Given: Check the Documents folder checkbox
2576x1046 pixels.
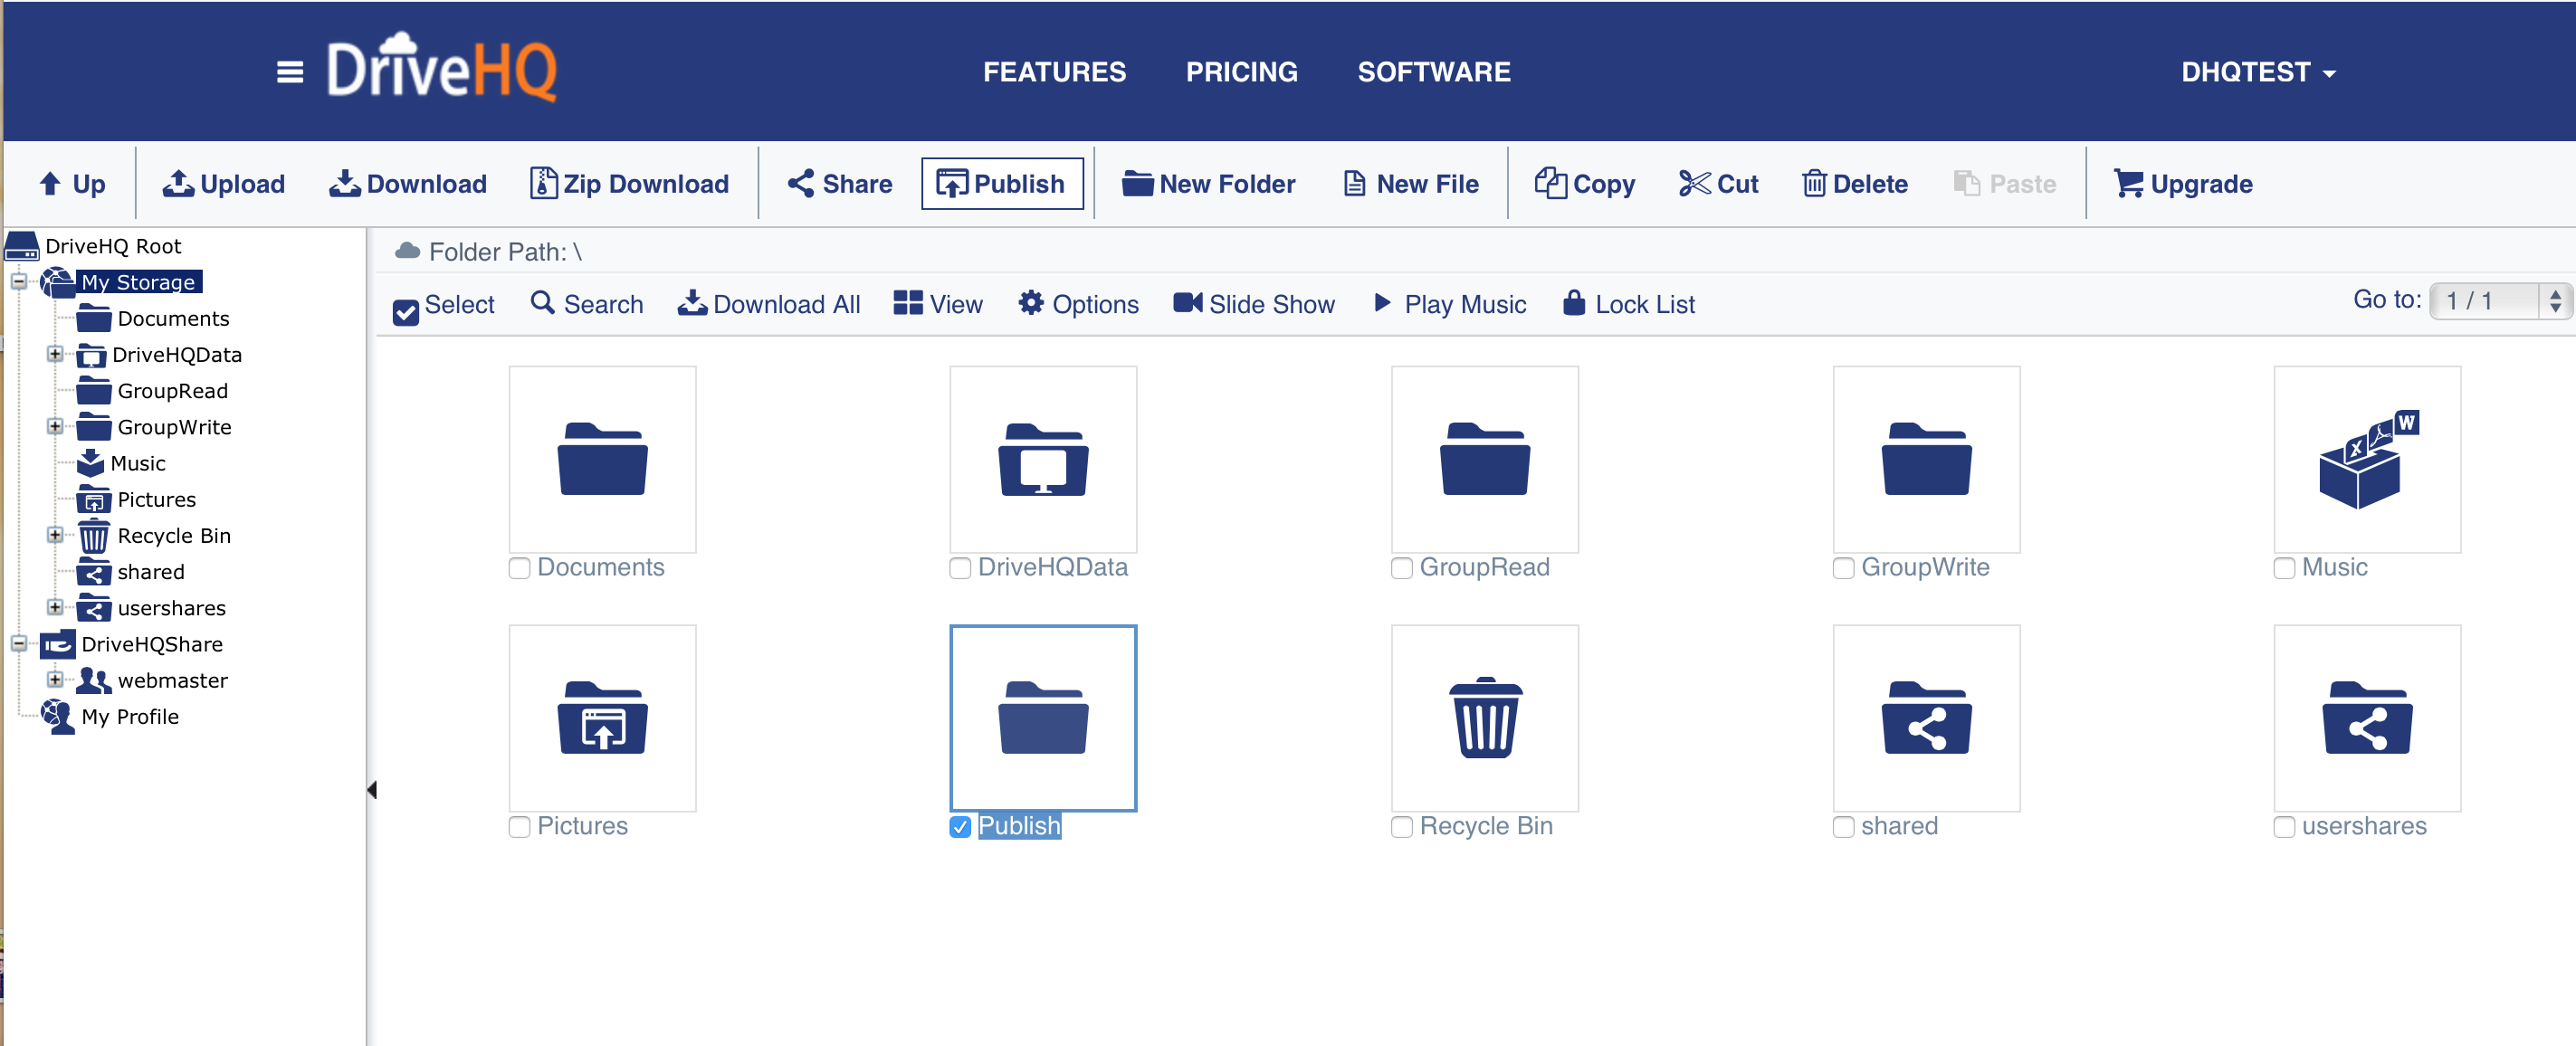Looking at the screenshot, I should [519, 568].
